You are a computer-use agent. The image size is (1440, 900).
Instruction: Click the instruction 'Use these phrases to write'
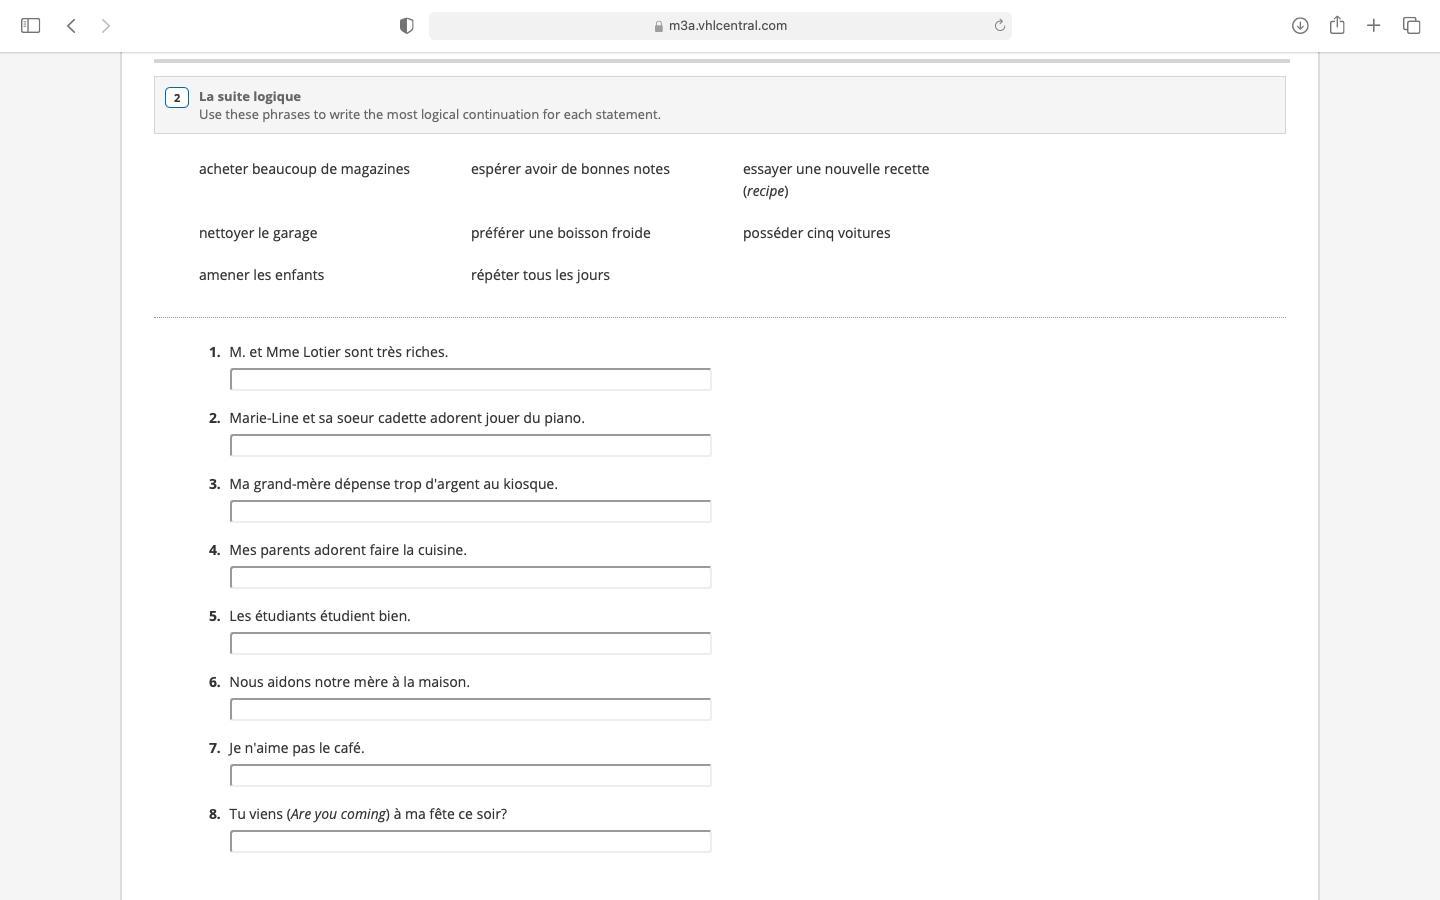pyautogui.click(x=430, y=114)
